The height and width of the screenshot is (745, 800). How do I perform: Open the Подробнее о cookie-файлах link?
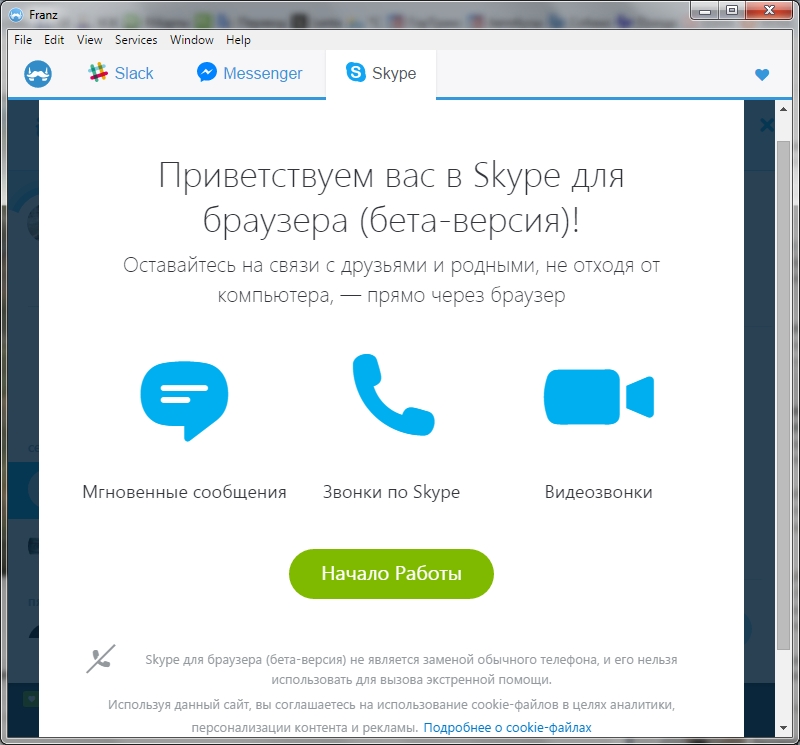point(507,728)
